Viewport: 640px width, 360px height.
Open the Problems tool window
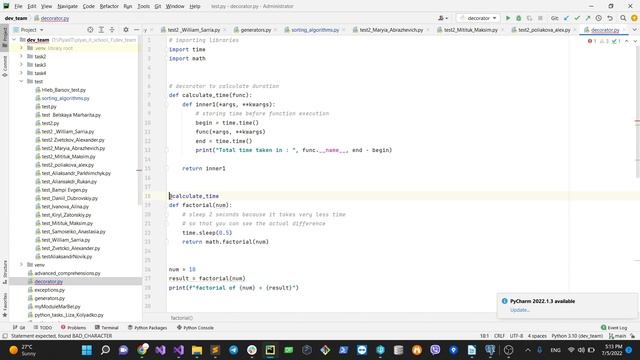pos(73,327)
